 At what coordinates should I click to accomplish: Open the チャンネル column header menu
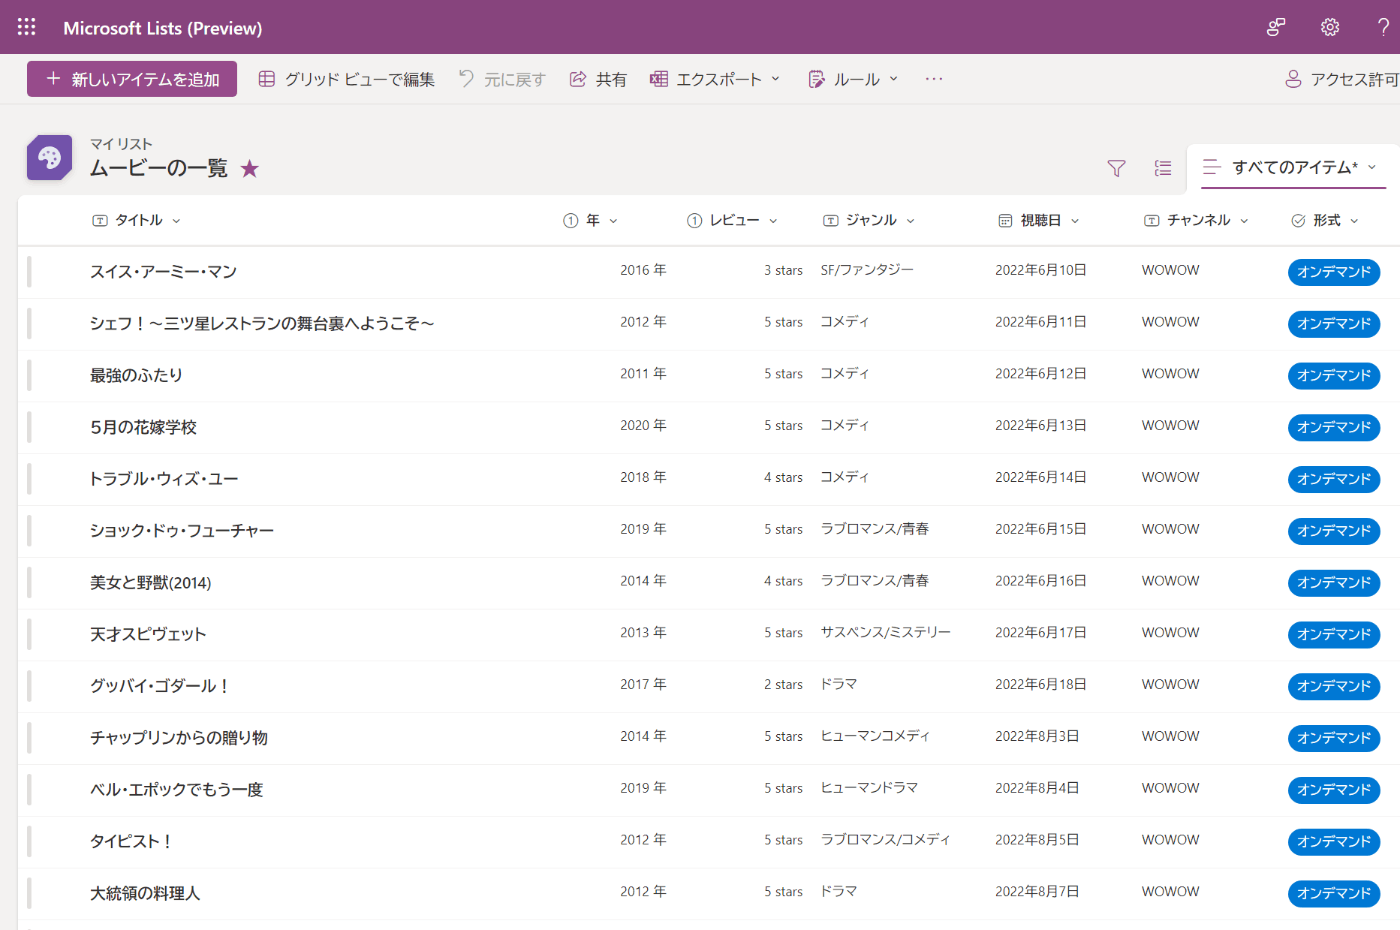pos(1197,220)
